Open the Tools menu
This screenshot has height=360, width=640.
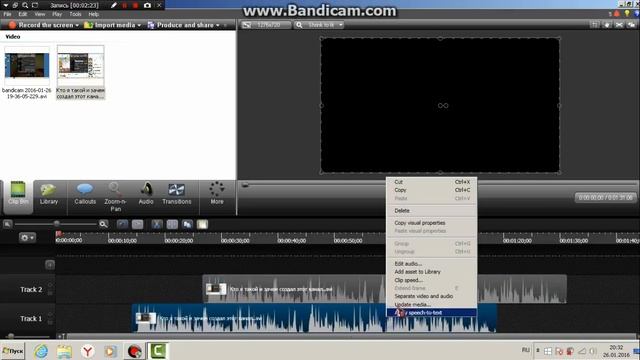(75, 14)
